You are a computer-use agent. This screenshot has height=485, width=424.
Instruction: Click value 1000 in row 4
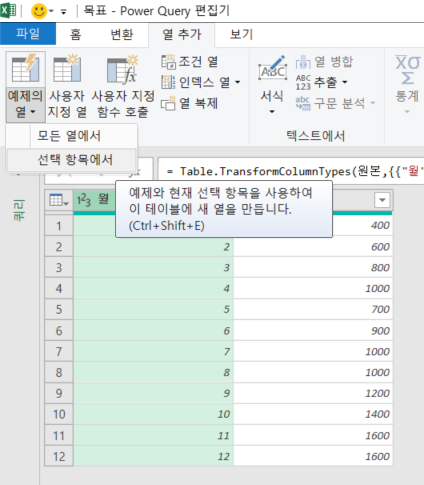(313, 289)
